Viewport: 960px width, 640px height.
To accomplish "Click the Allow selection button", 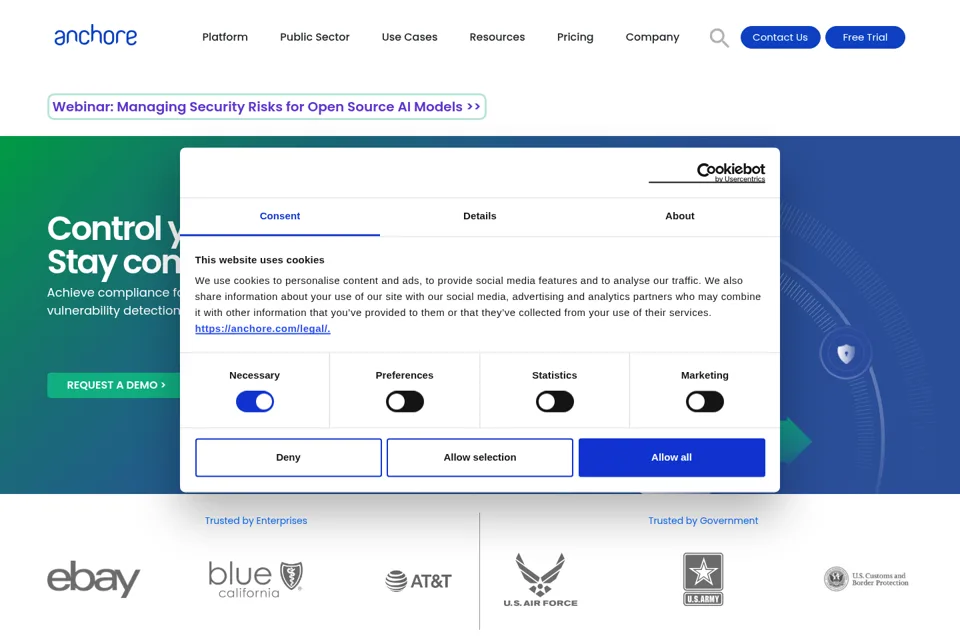I will point(480,457).
